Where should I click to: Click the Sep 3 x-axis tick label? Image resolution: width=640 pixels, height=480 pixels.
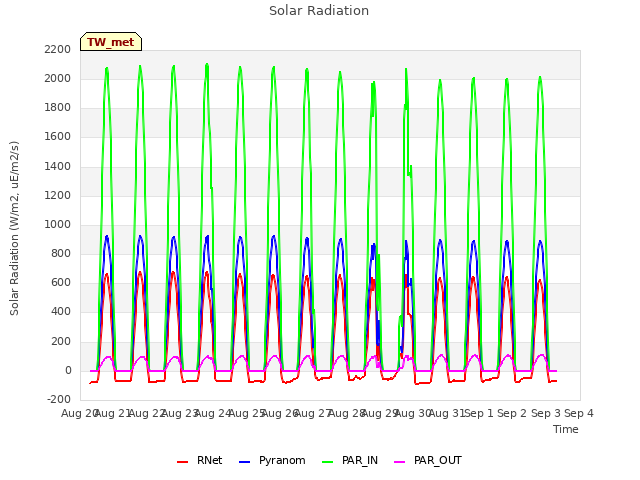[546, 413]
